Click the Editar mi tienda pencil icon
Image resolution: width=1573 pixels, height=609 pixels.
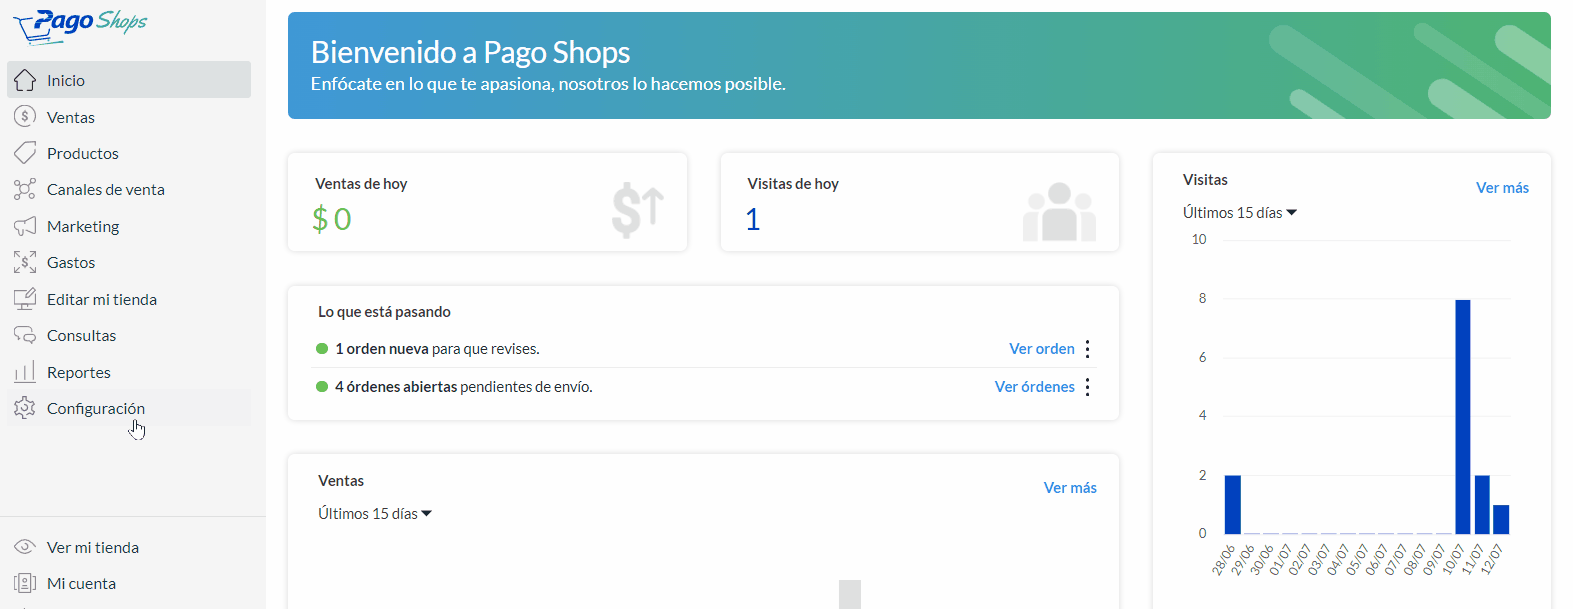25,299
